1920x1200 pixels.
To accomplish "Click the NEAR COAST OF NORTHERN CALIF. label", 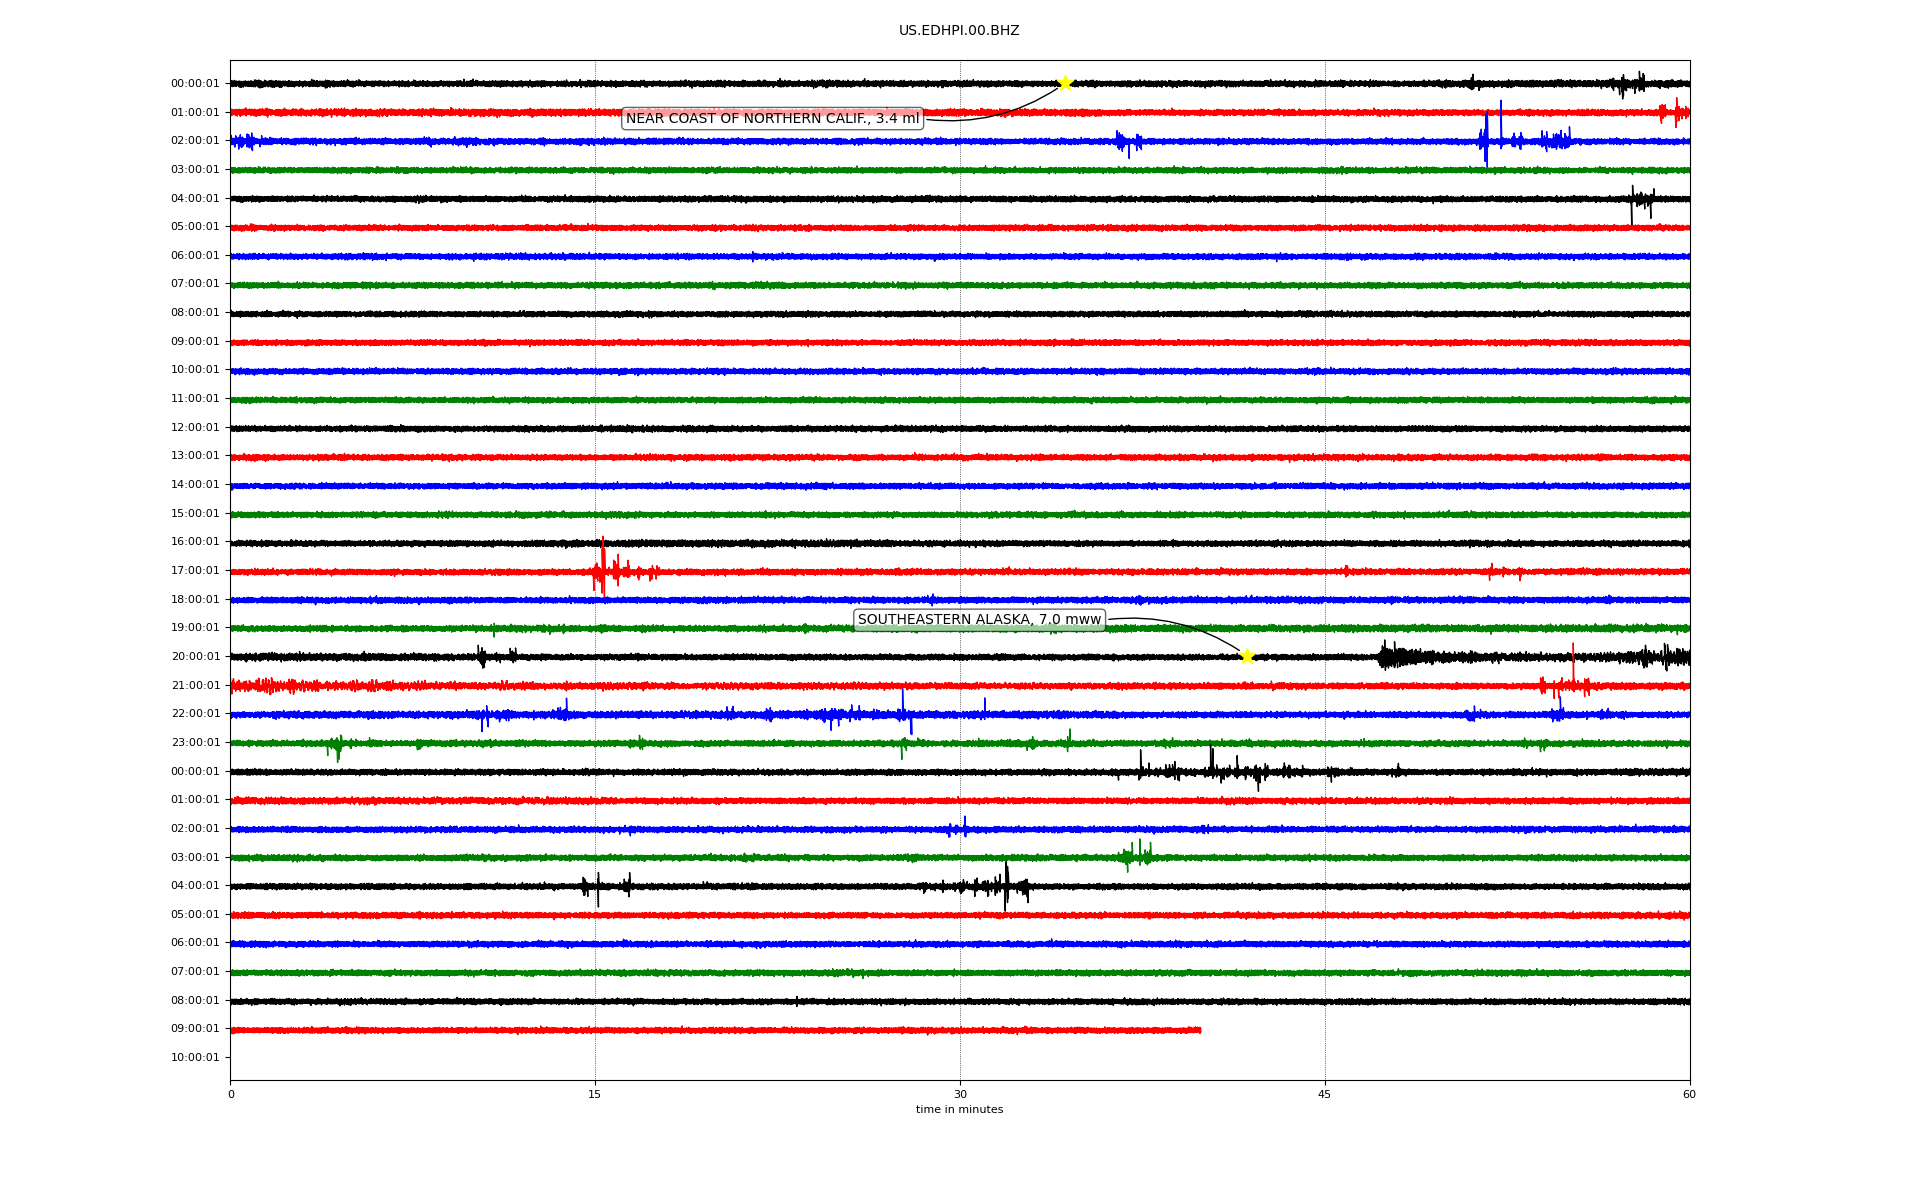I will coord(772,119).
